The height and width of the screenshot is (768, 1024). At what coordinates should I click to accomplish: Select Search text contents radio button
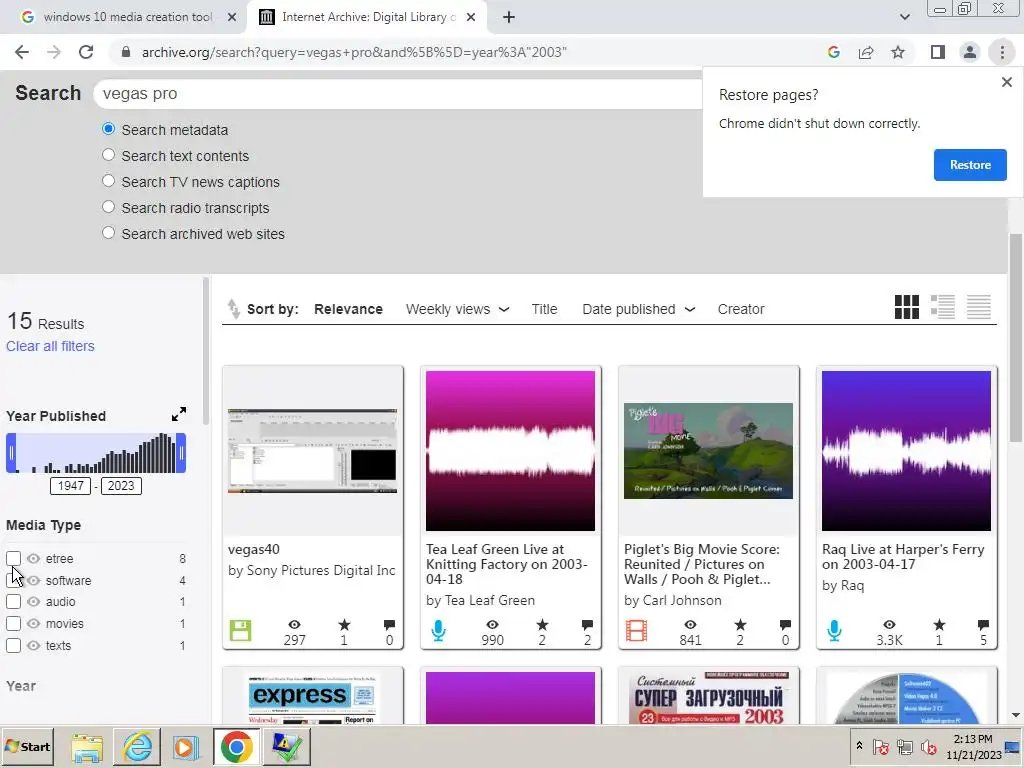click(x=108, y=155)
